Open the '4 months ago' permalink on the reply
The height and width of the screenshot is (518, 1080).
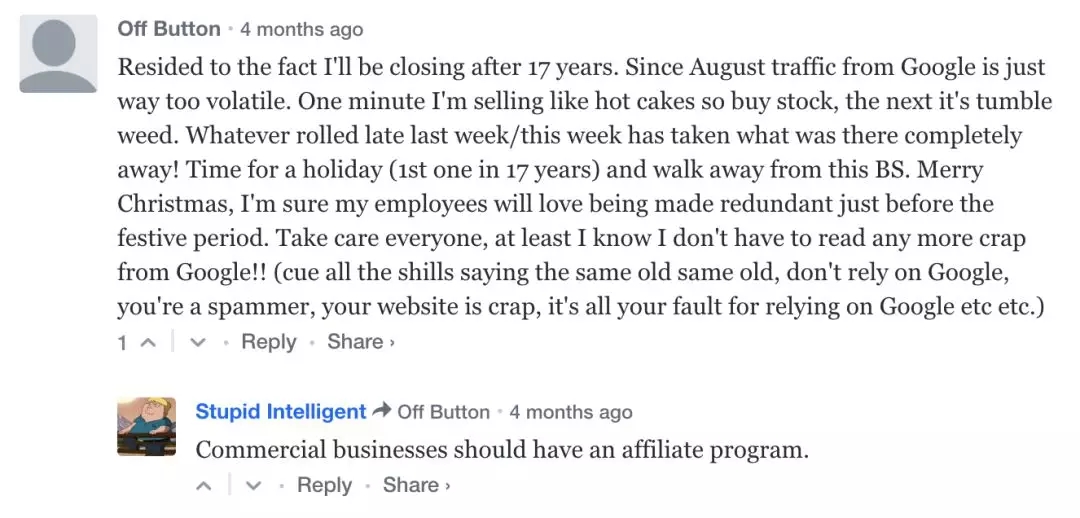[x=570, y=412]
